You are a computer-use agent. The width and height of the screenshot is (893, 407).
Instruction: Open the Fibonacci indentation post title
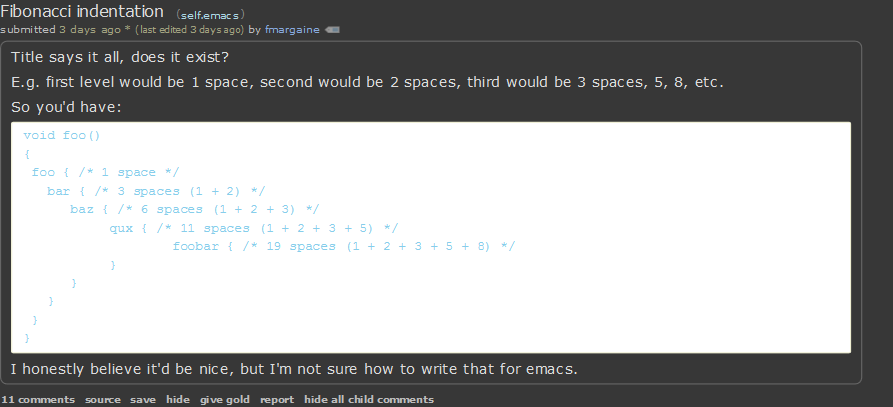point(82,11)
